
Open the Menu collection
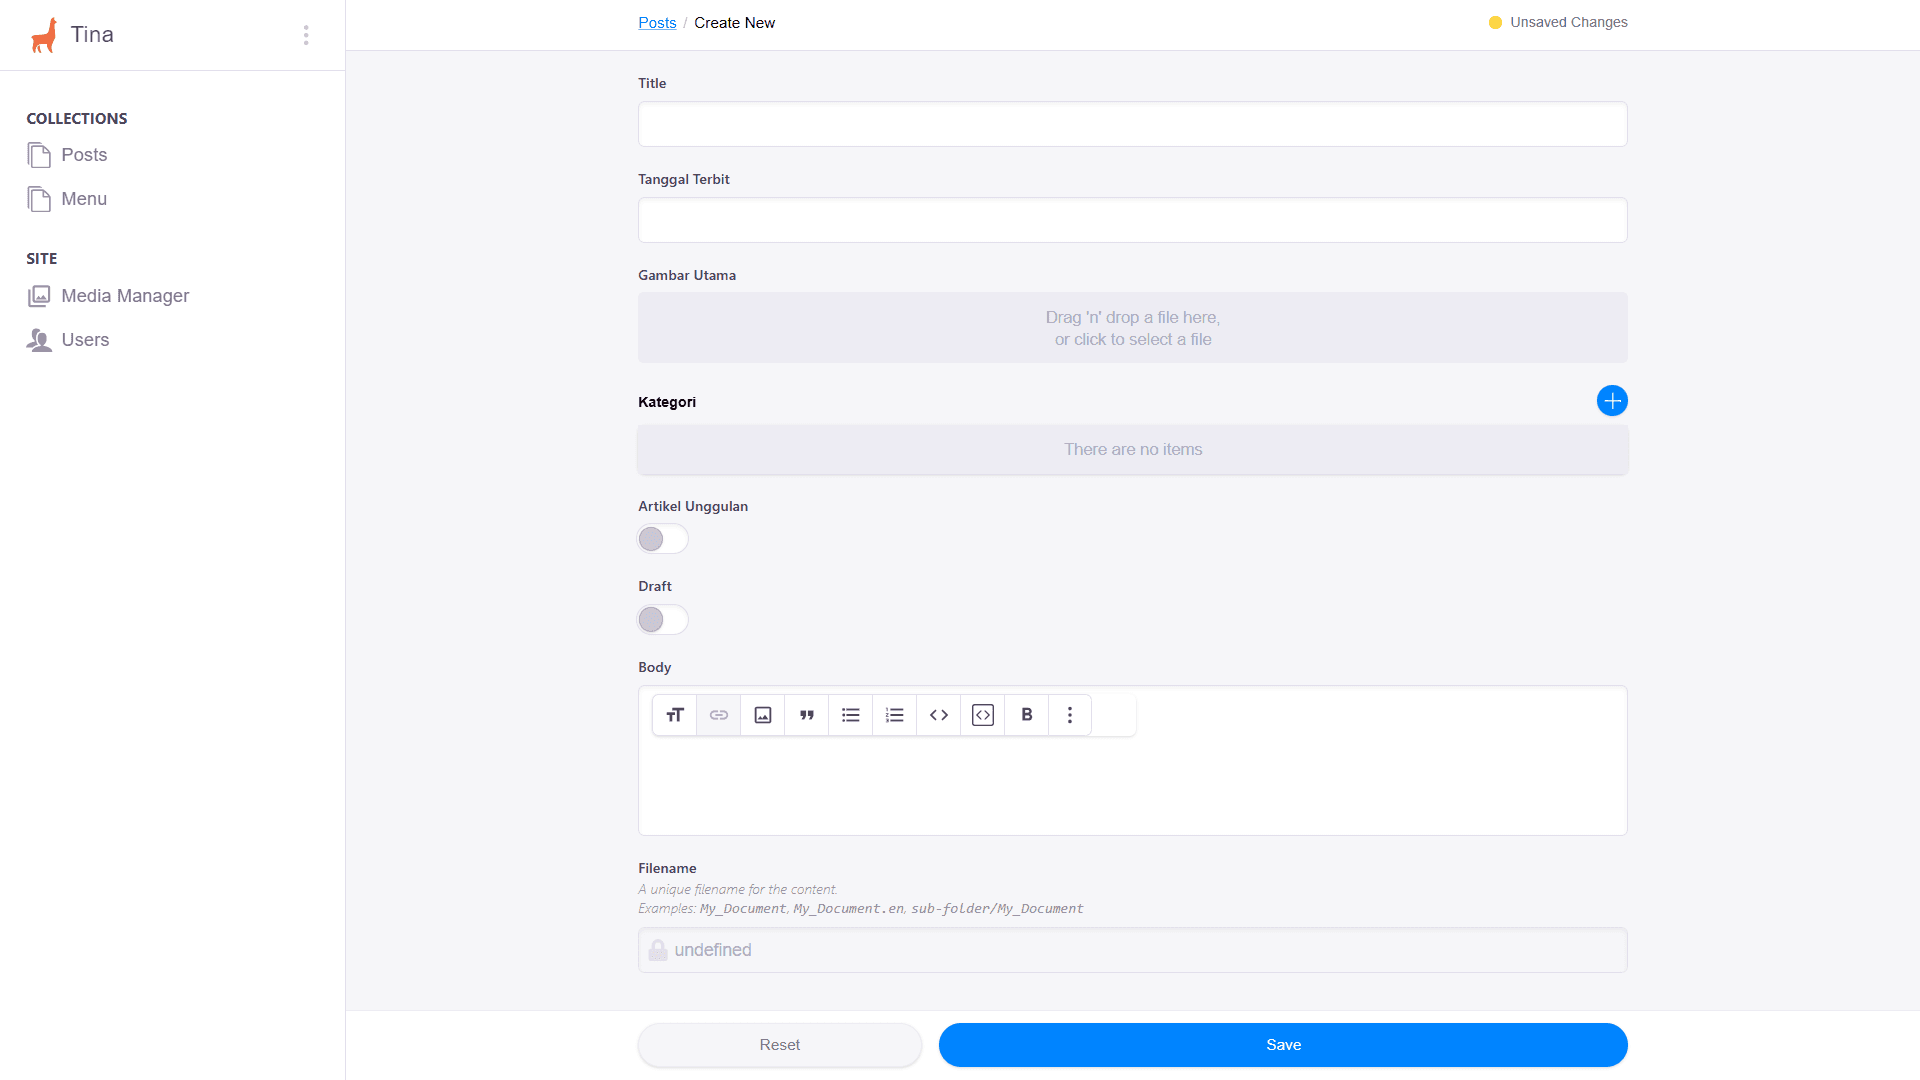click(x=84, y=199)
